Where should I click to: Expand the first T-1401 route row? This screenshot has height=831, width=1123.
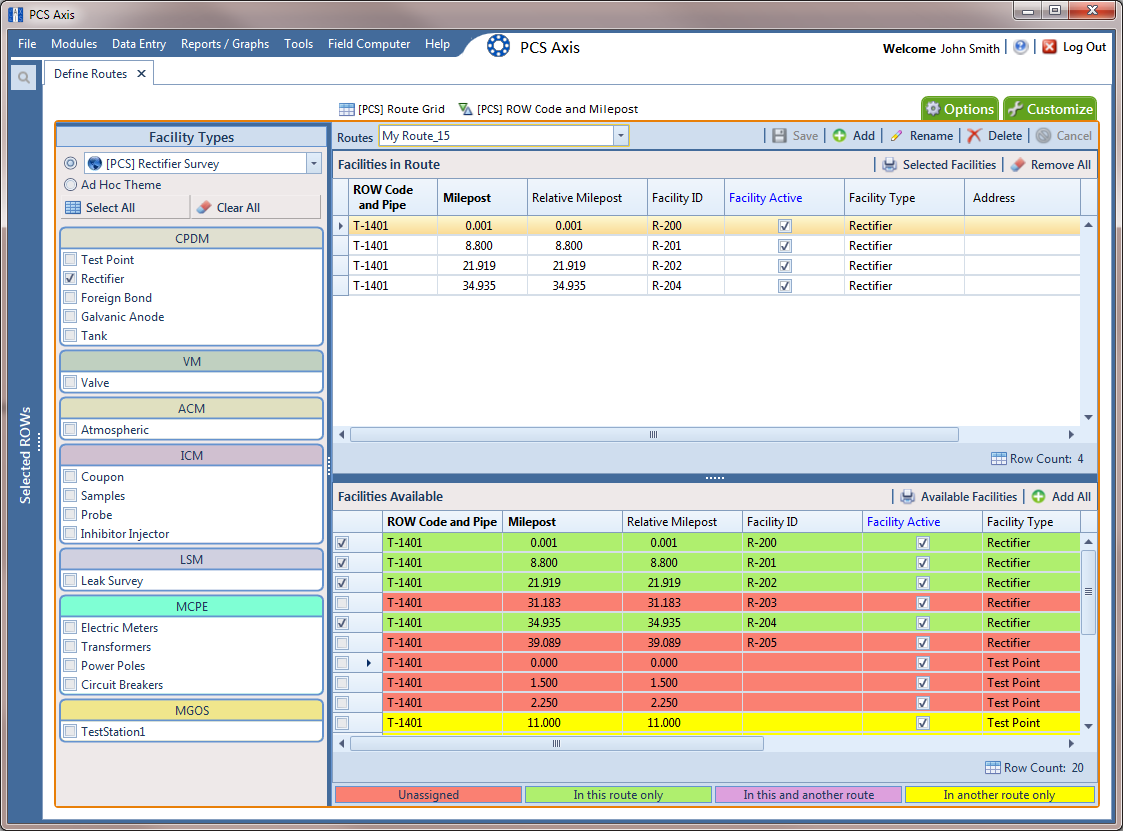click(x=341, y=226)
